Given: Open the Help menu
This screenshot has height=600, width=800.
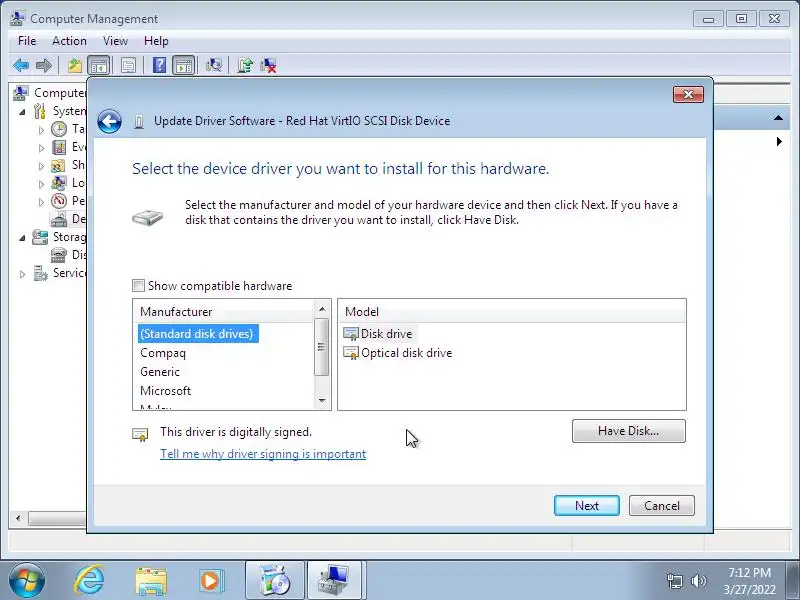Looking at the screenshot, I should coord(156,41).
